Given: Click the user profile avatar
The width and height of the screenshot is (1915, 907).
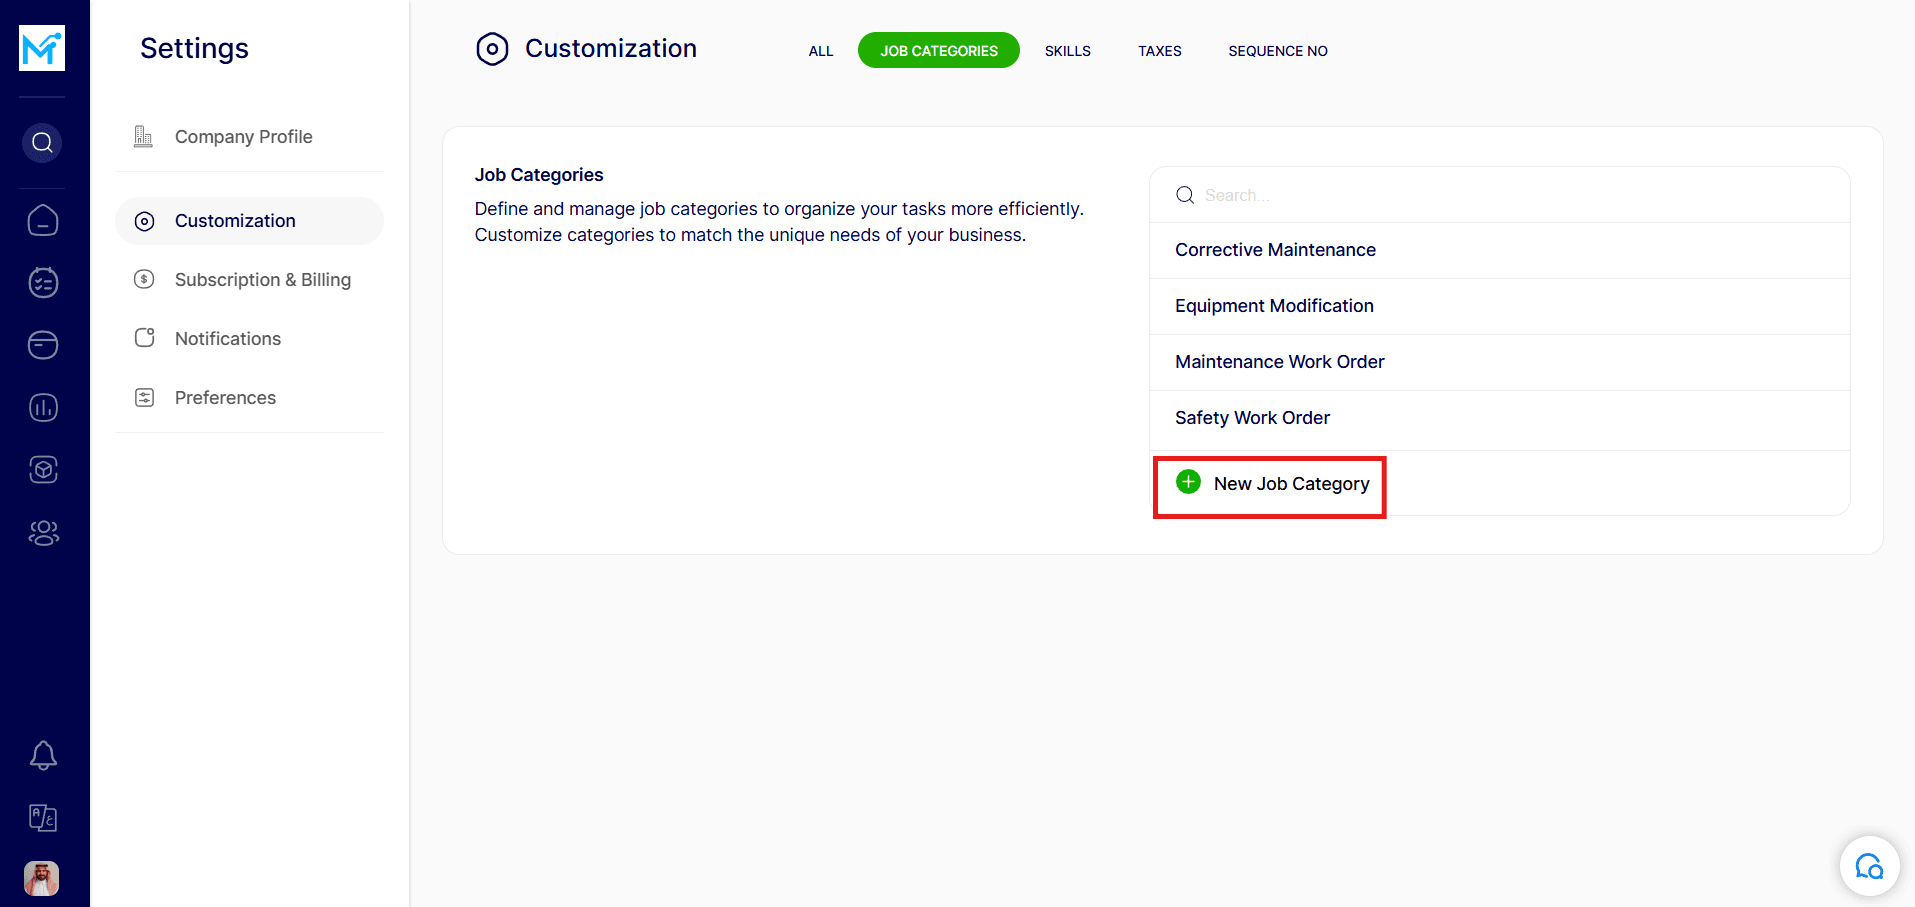Looking at the screenshot, I should (42, 878).
